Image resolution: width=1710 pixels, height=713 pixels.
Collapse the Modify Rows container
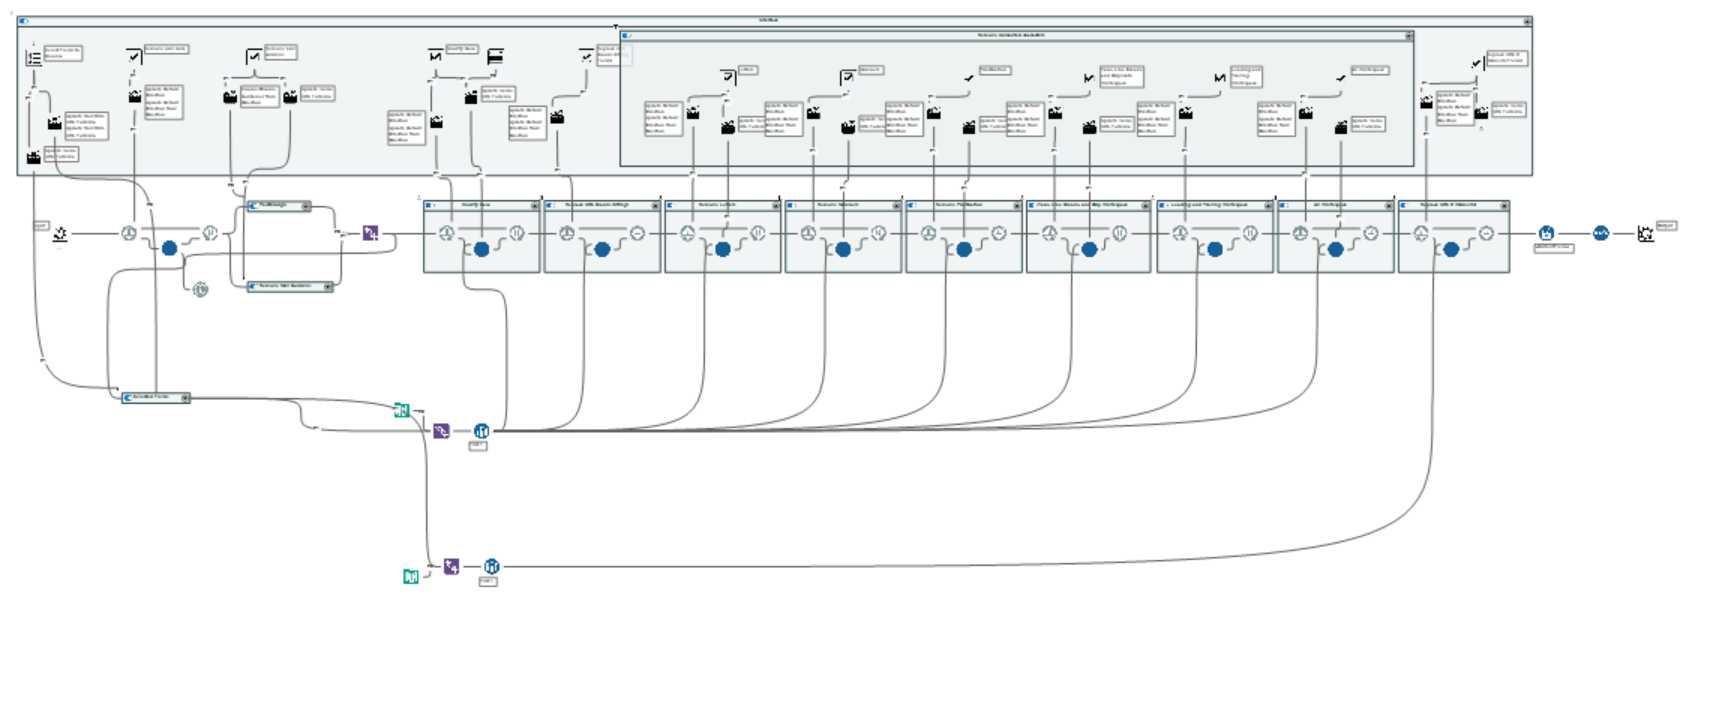[x=535, y=205]
